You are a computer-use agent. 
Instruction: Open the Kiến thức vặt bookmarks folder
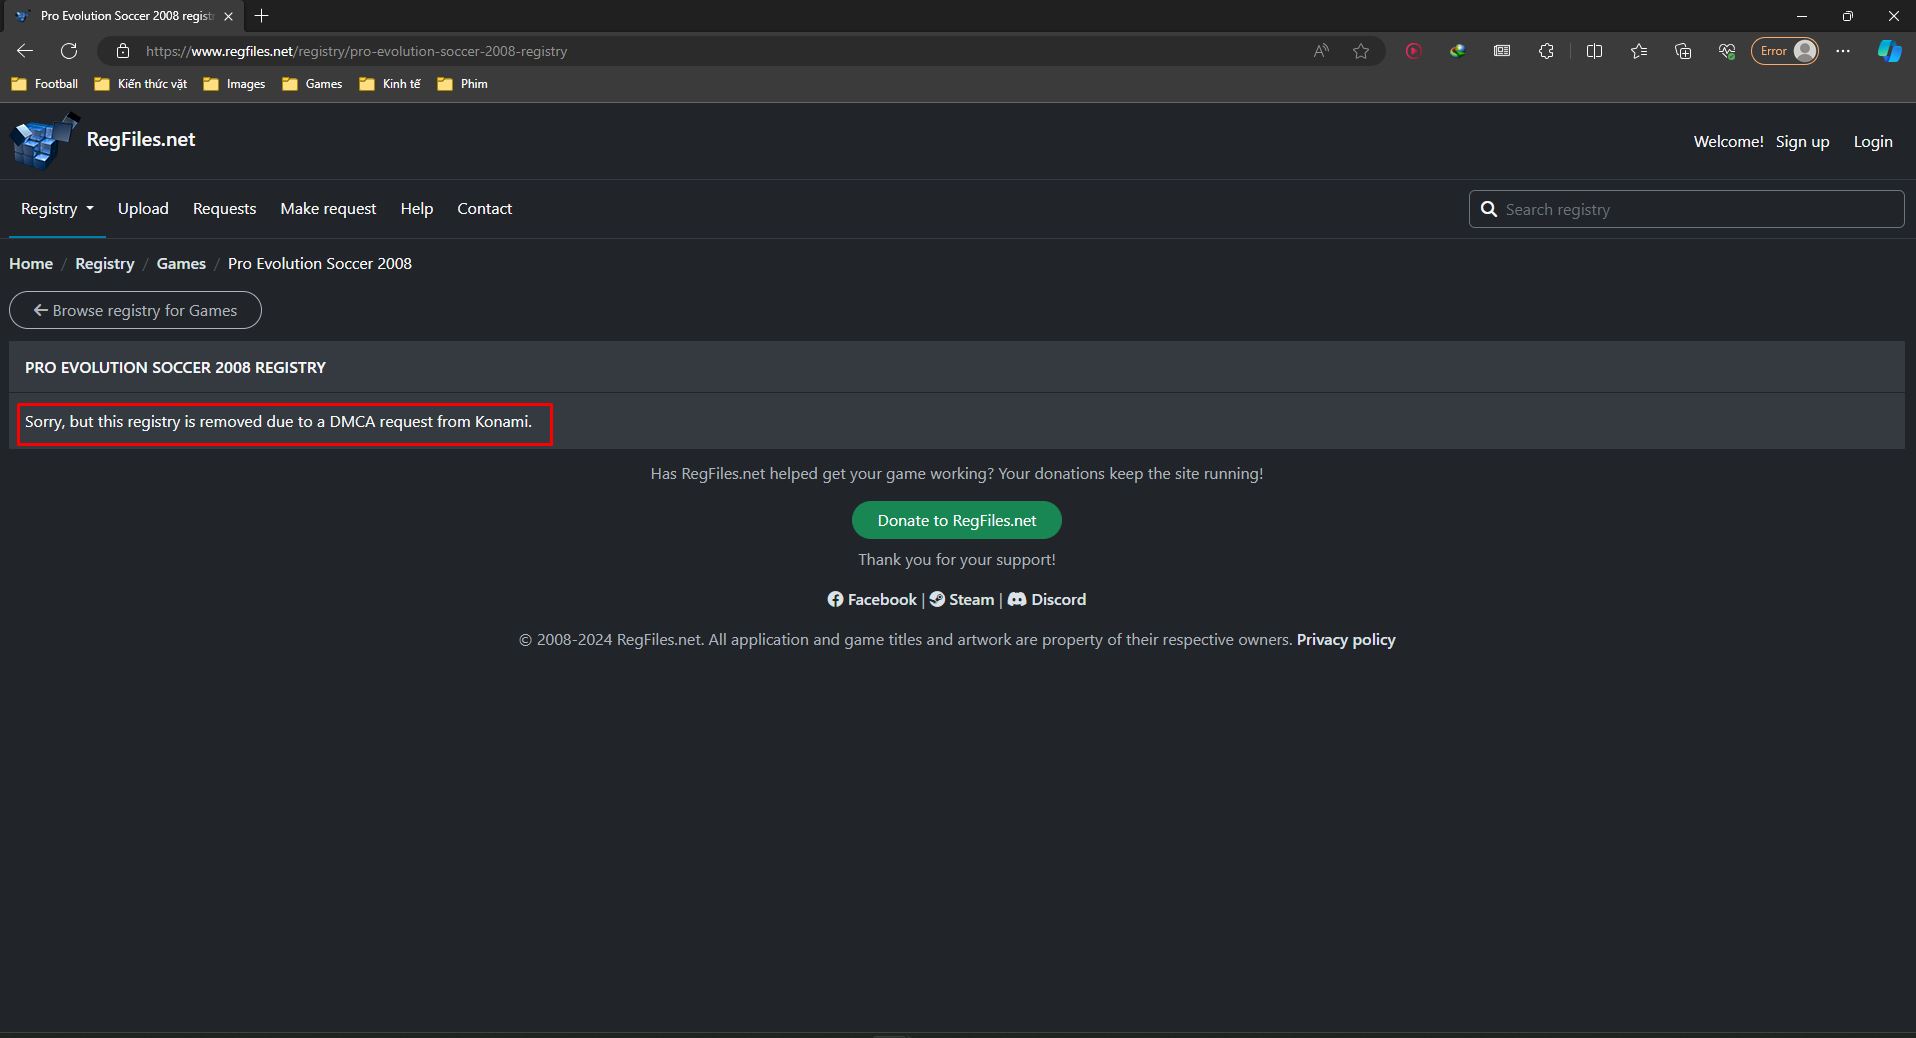140,84
